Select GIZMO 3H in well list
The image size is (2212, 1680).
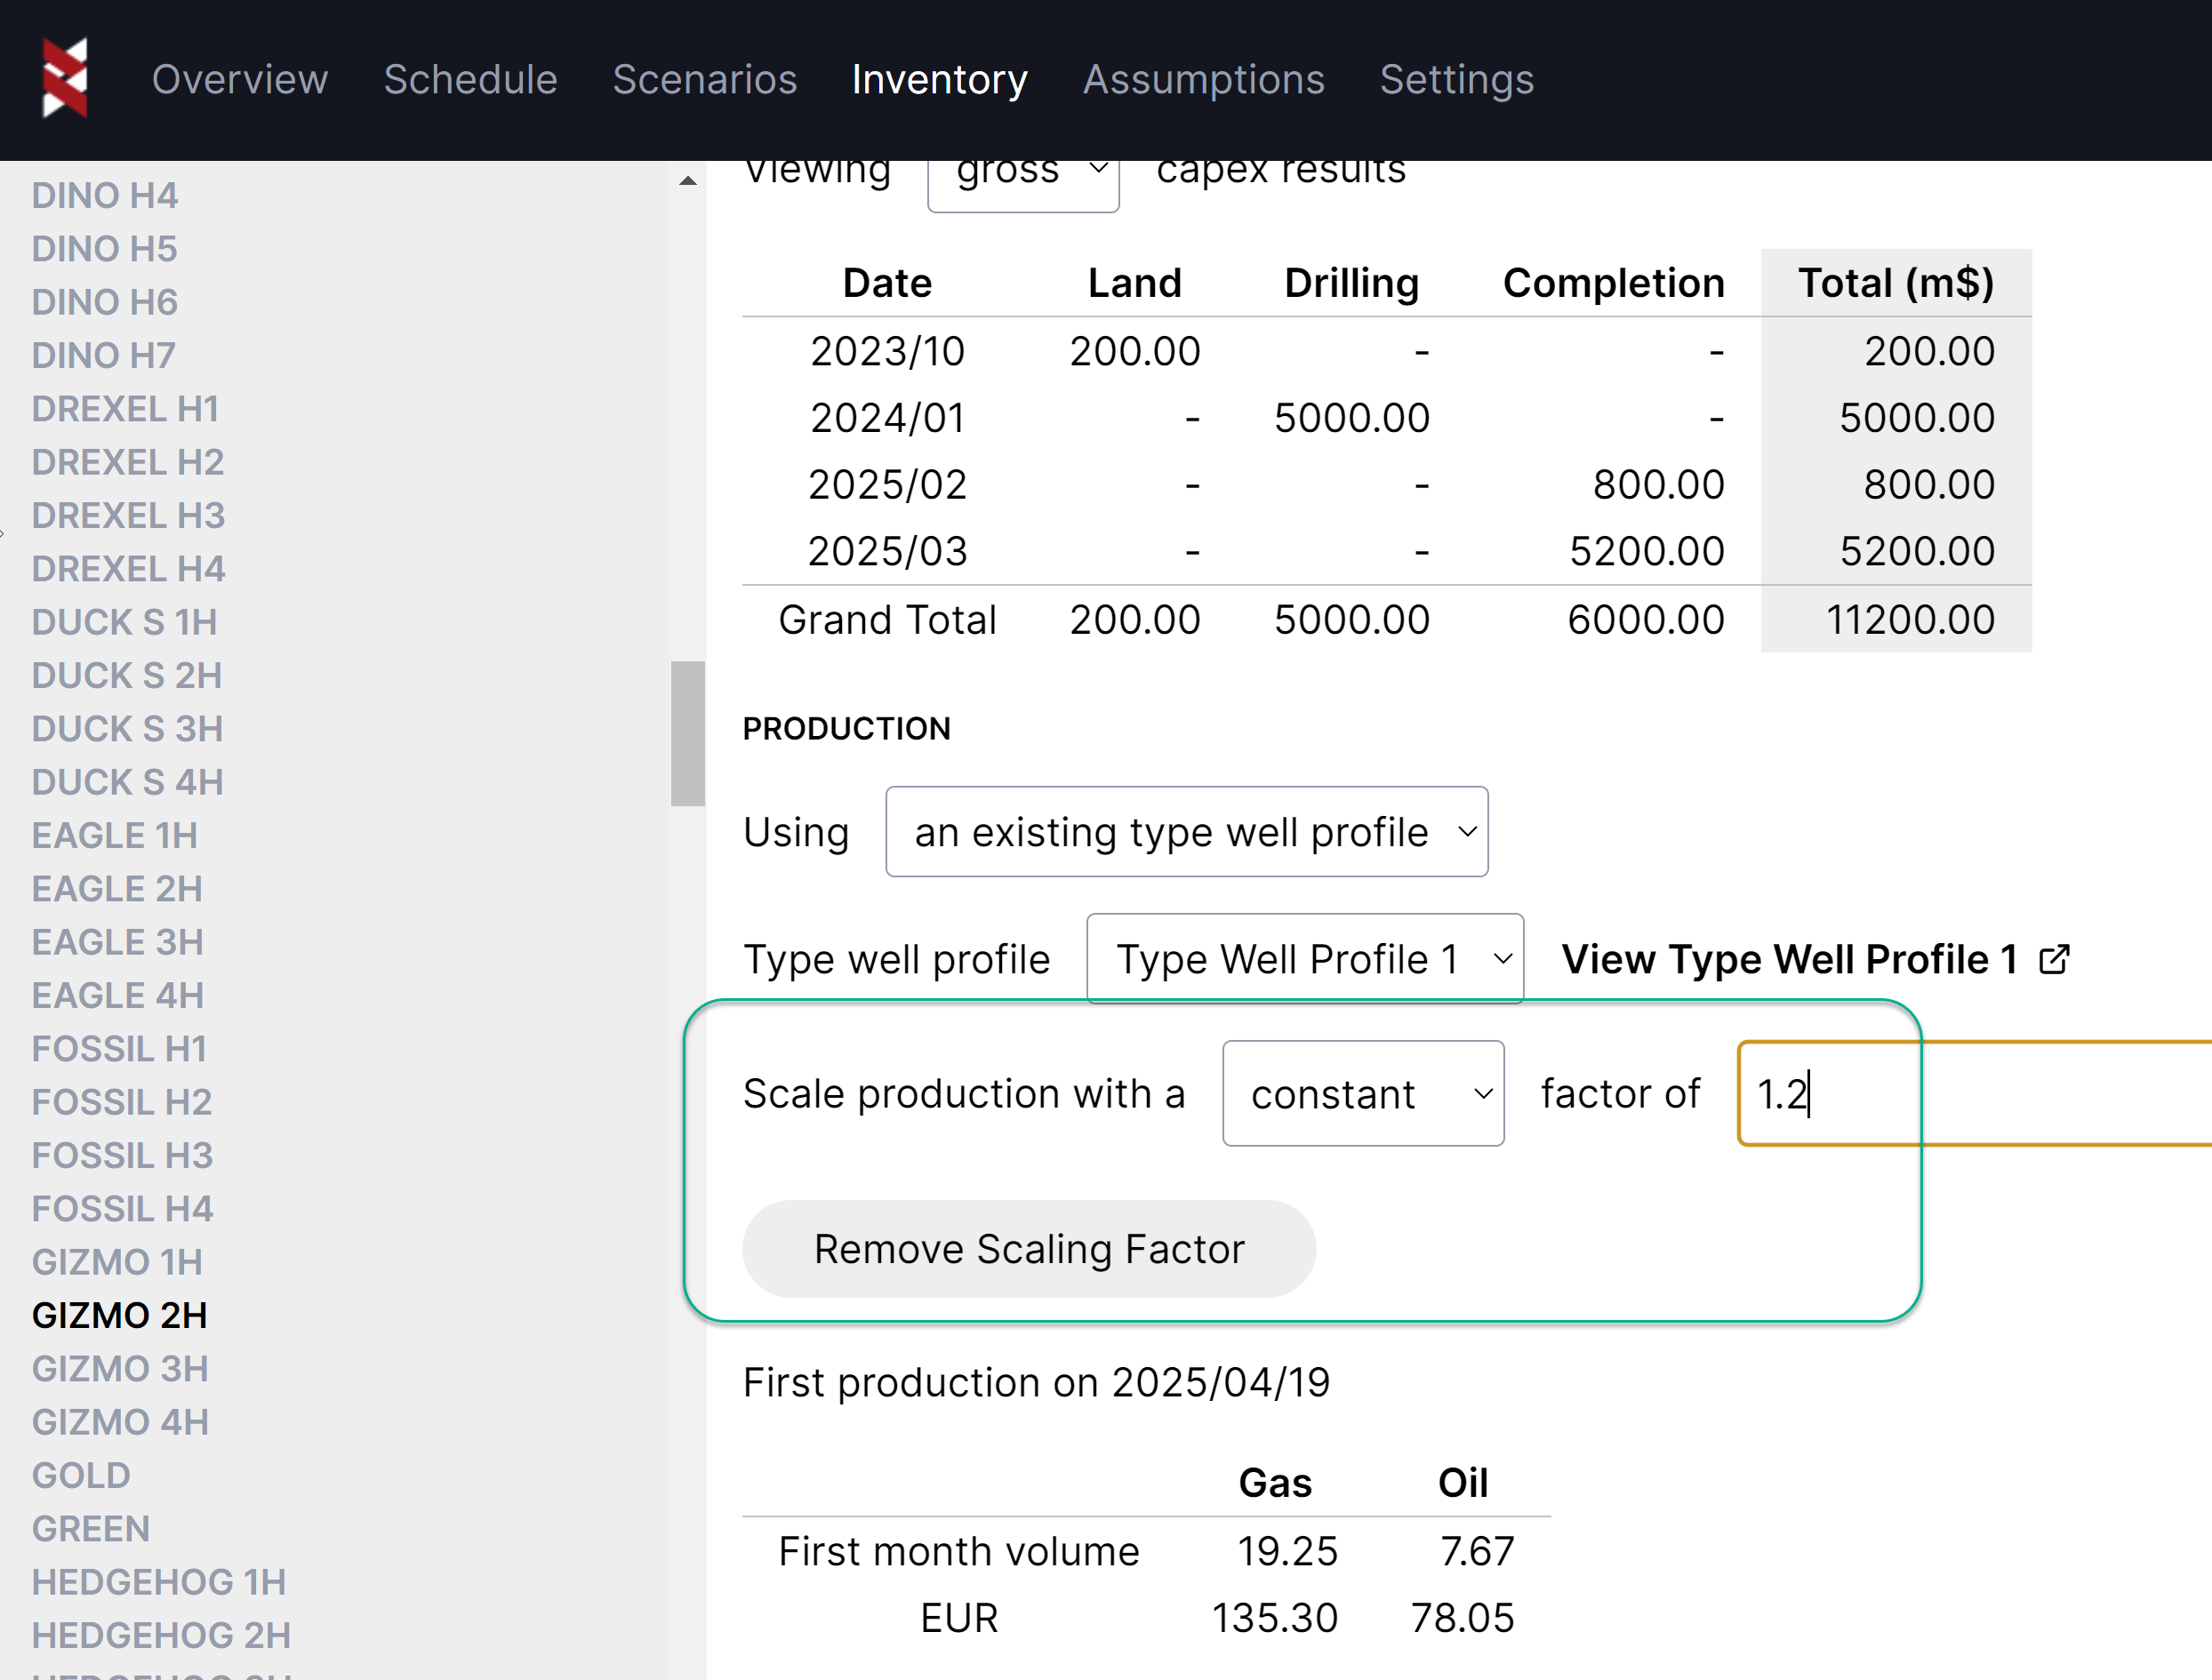[x=120, y=1369]
